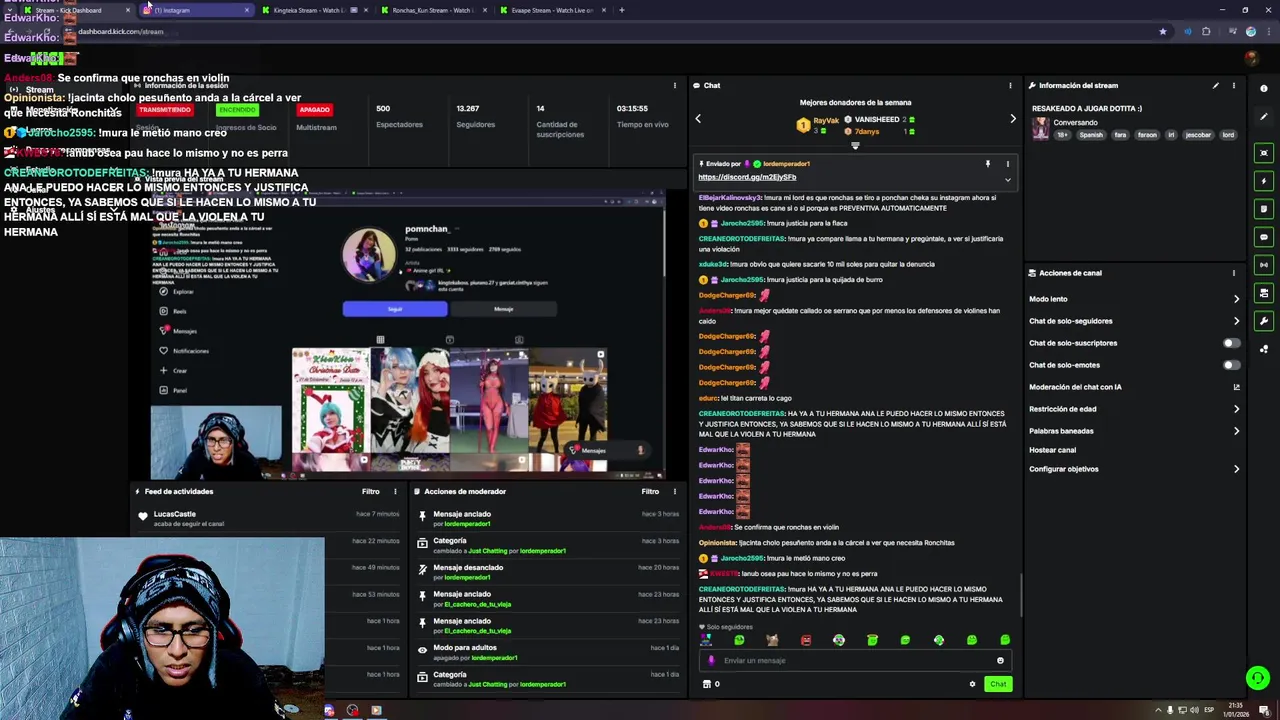The image size is (1280, 720).
Task: Click the speech bubble chat icon in right sidebar
Action: (x=1264, y=237)
